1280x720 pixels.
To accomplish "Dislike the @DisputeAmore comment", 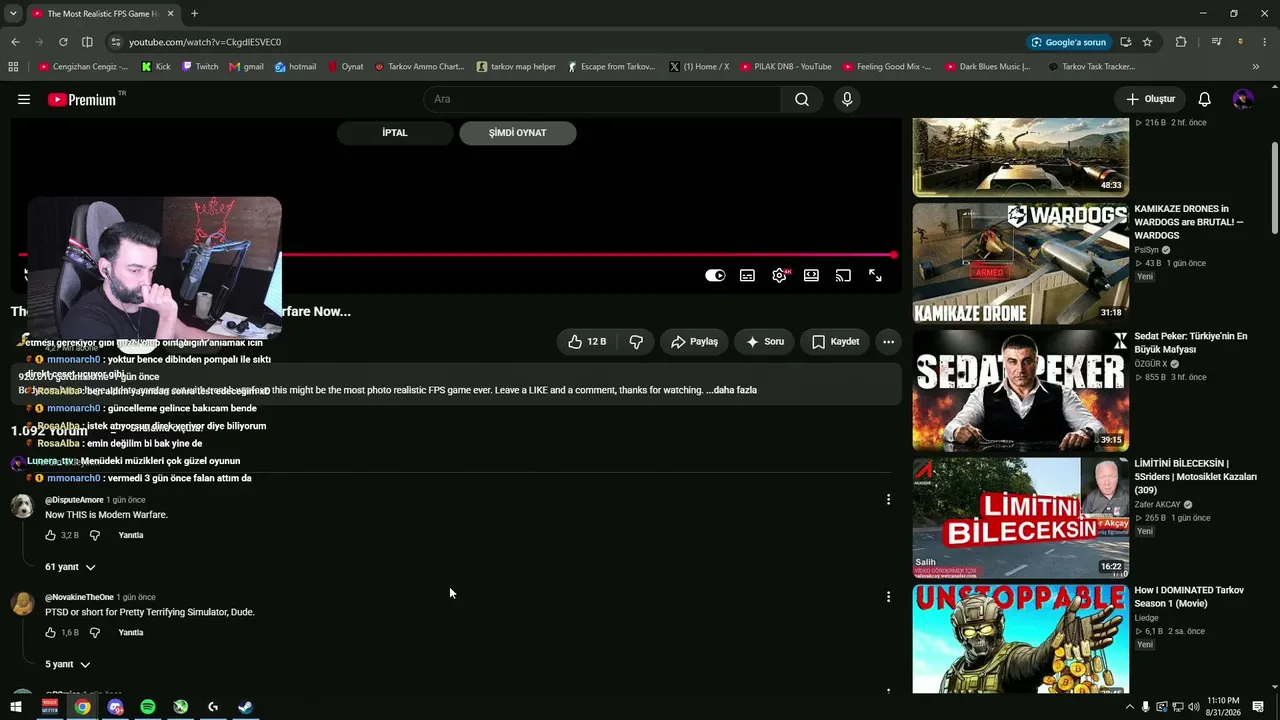I will click(95, 535).
